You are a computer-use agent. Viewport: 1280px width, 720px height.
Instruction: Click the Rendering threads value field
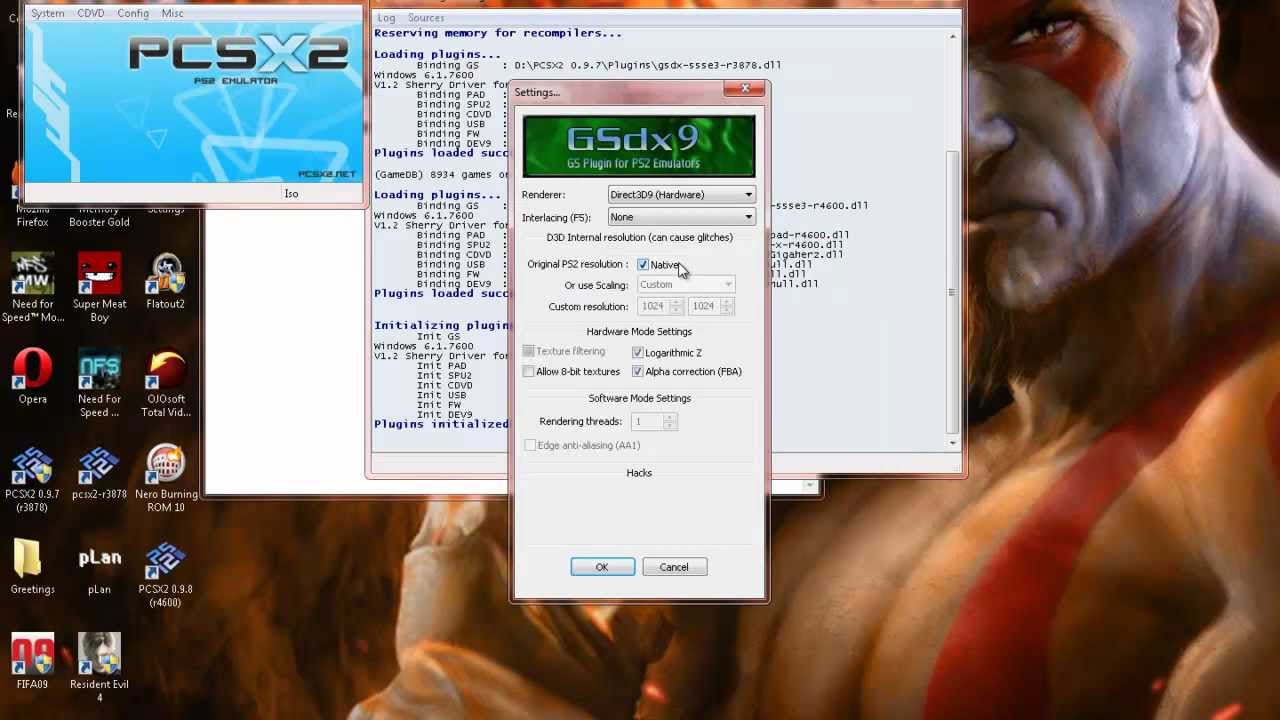tap(647, 422)
